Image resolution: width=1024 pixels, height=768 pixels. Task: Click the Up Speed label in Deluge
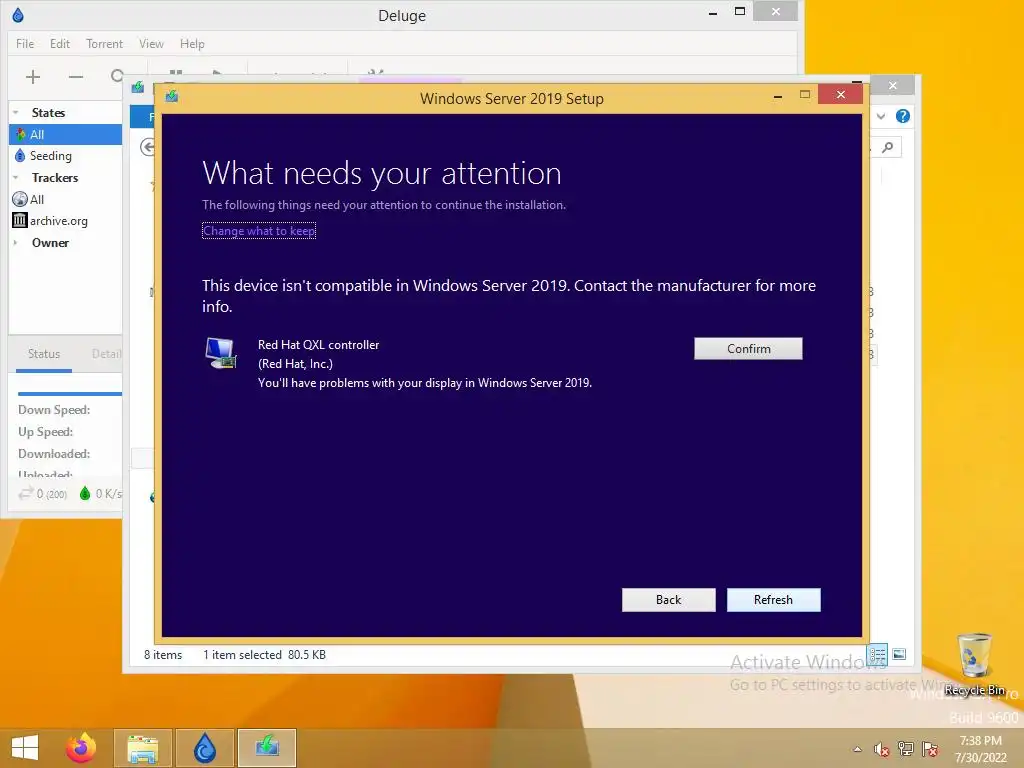(x=46, y=432)
